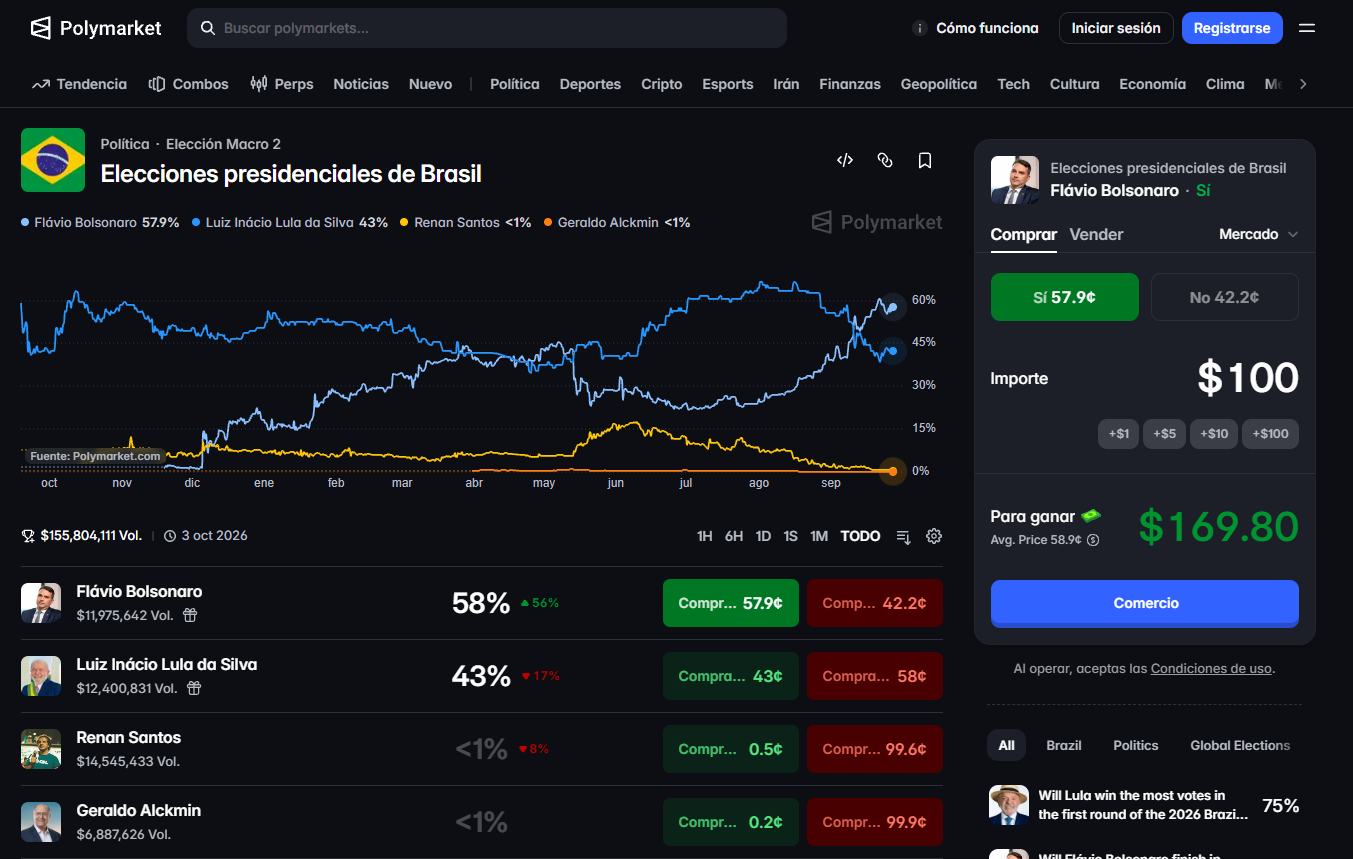Open the hamburger menu icon

click(1307, 28)
